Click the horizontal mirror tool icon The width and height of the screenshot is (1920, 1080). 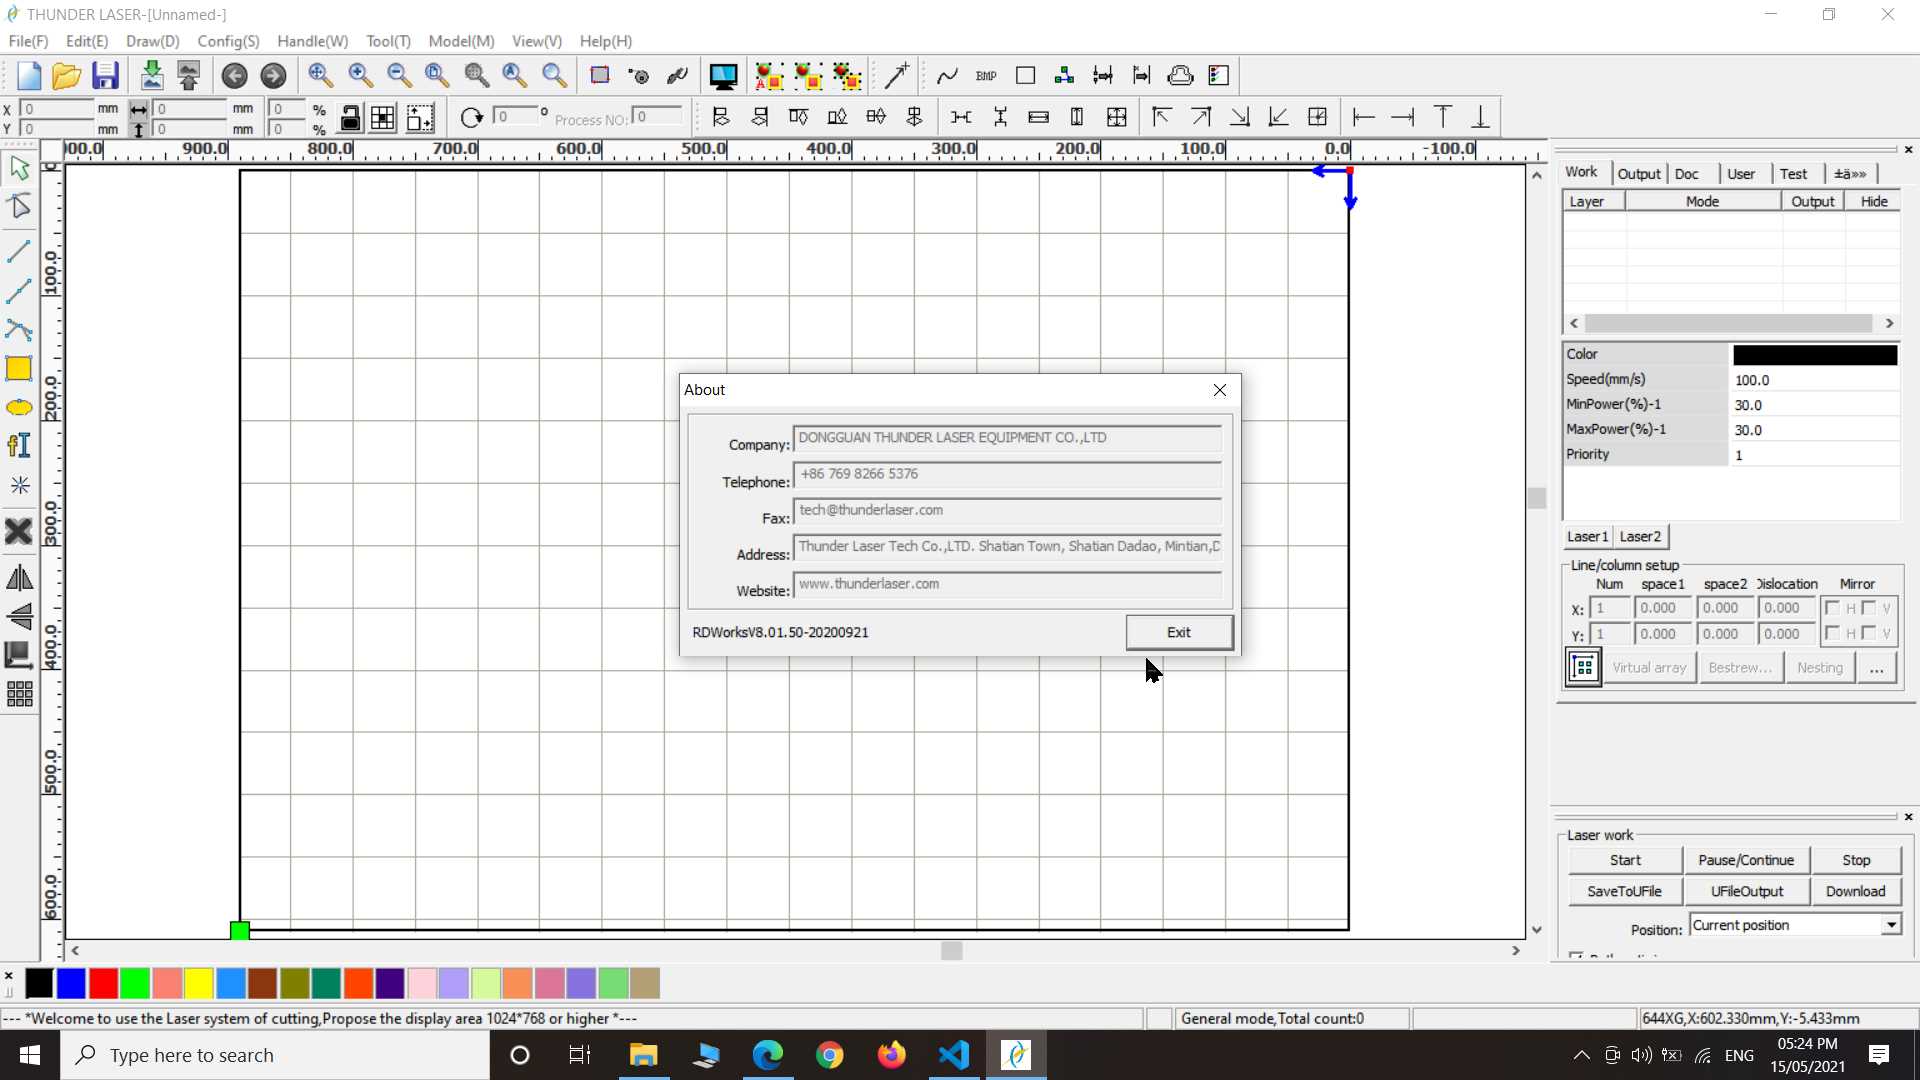pyautogui.click(x=19, y=578)
